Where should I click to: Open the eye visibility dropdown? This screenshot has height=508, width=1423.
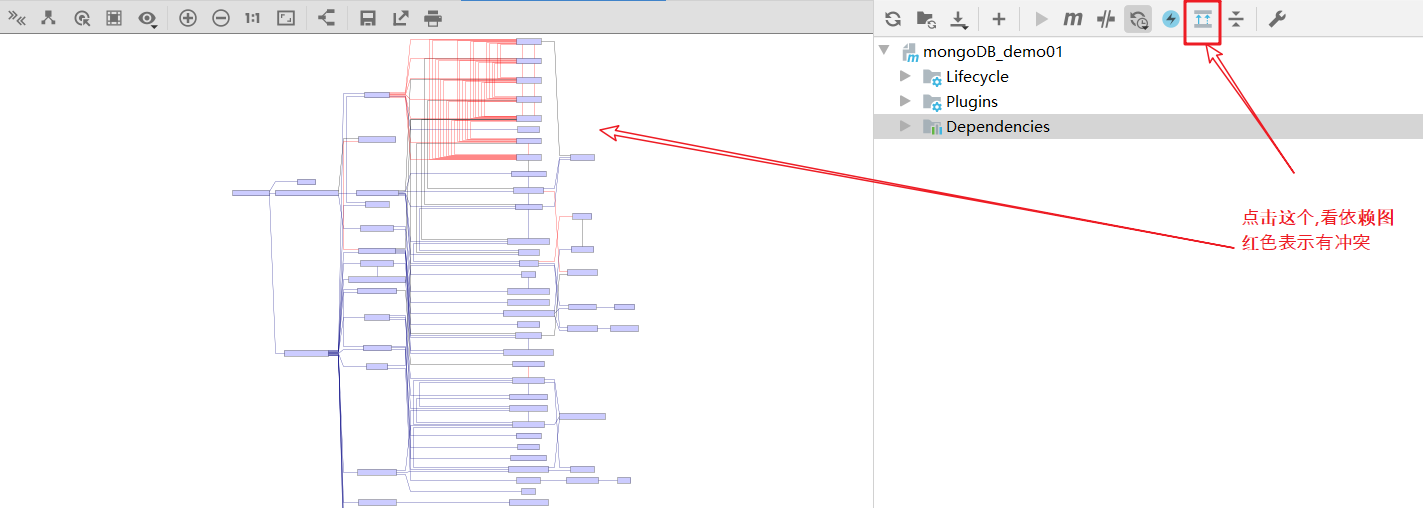pos(148,18)
